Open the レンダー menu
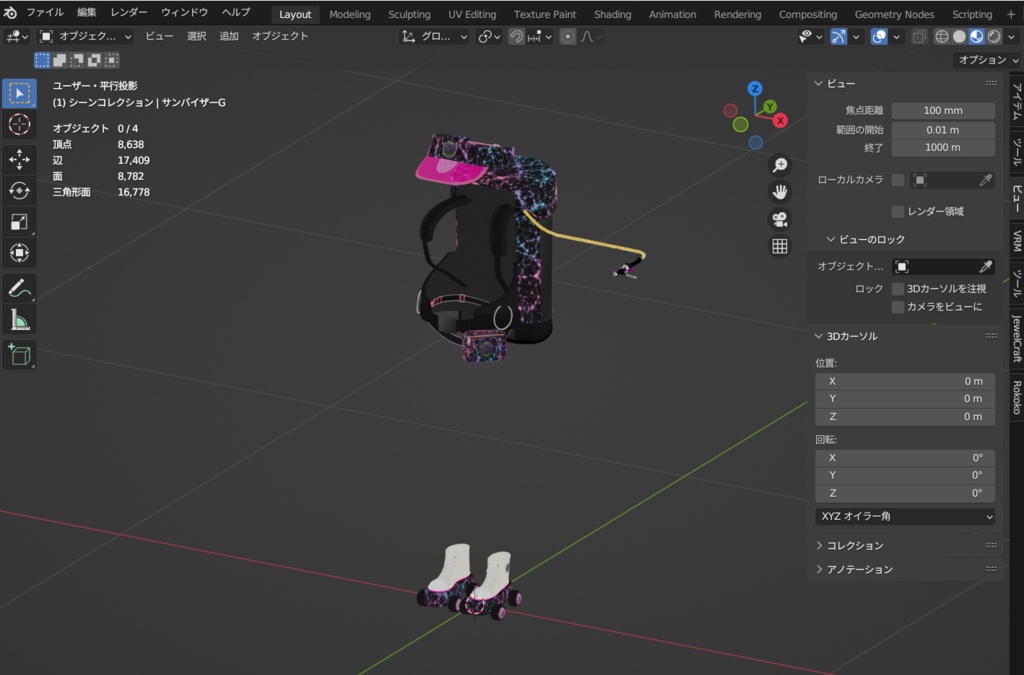Image resolution: width=1024 pixels, height=675 pixels. point(129,12)
